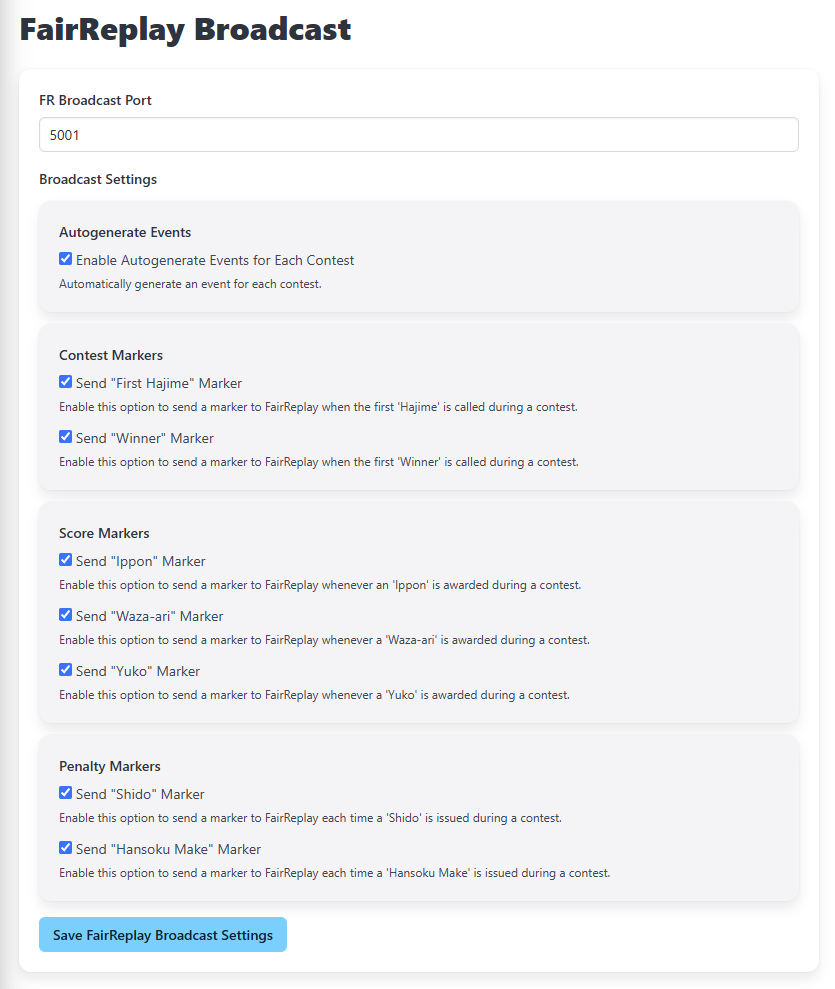
Task: Disable "Enable Autogenerate Events for Each Contest"
Action: tap(65, 258)
